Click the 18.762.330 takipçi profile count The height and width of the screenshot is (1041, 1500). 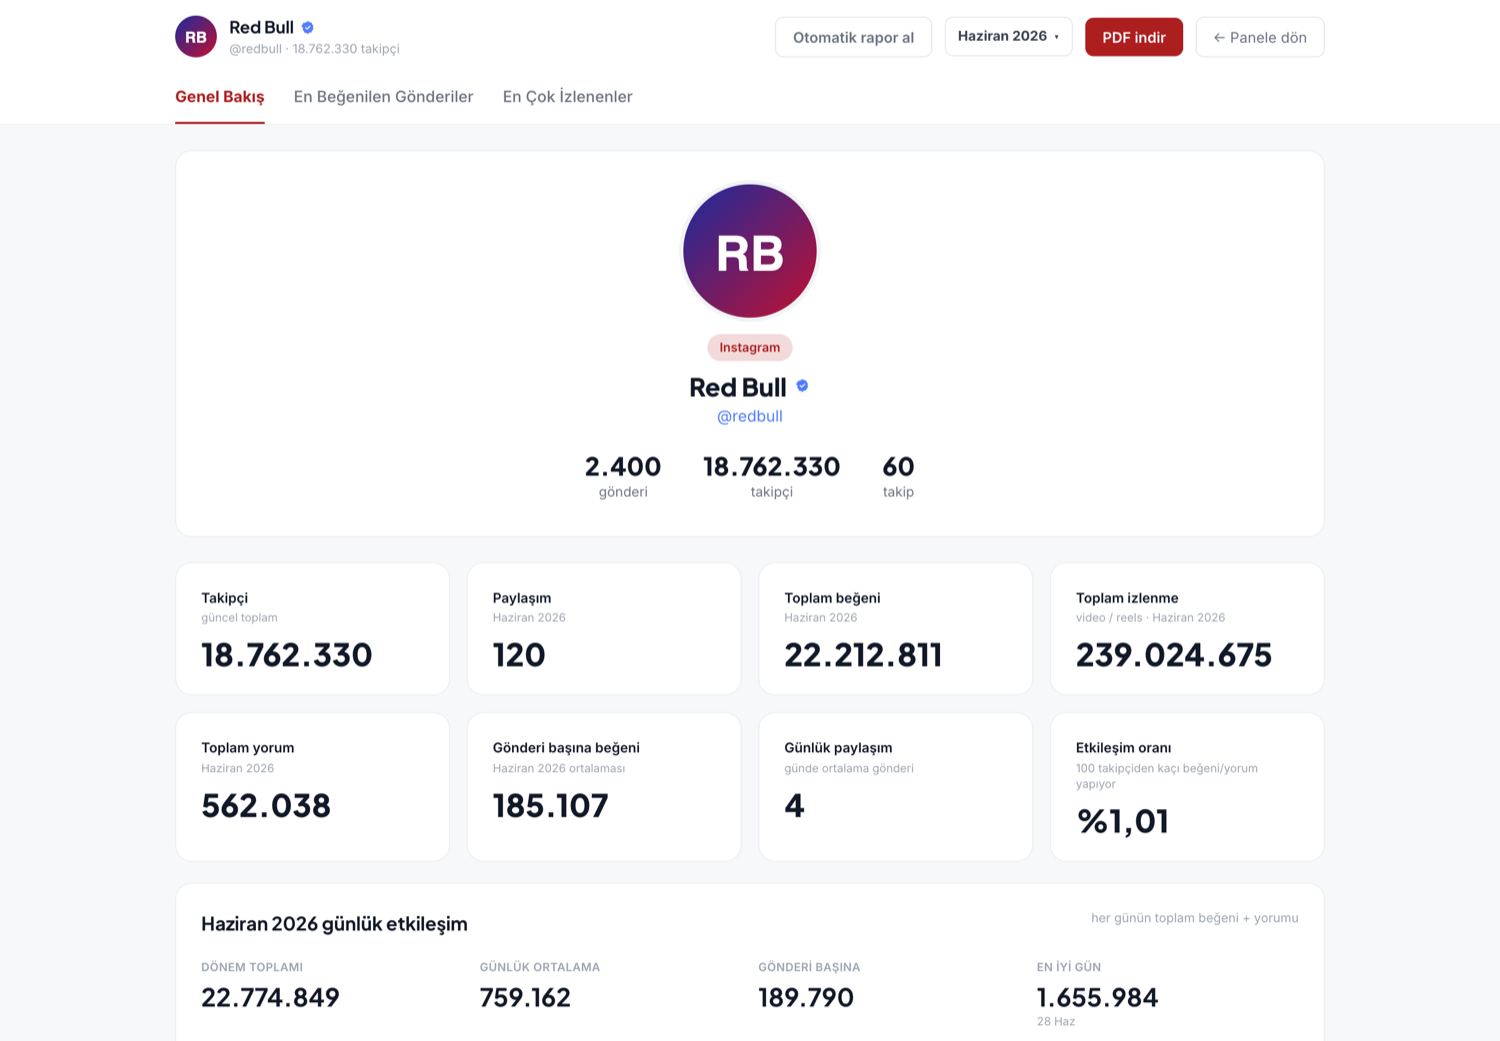tap(771, 475)
